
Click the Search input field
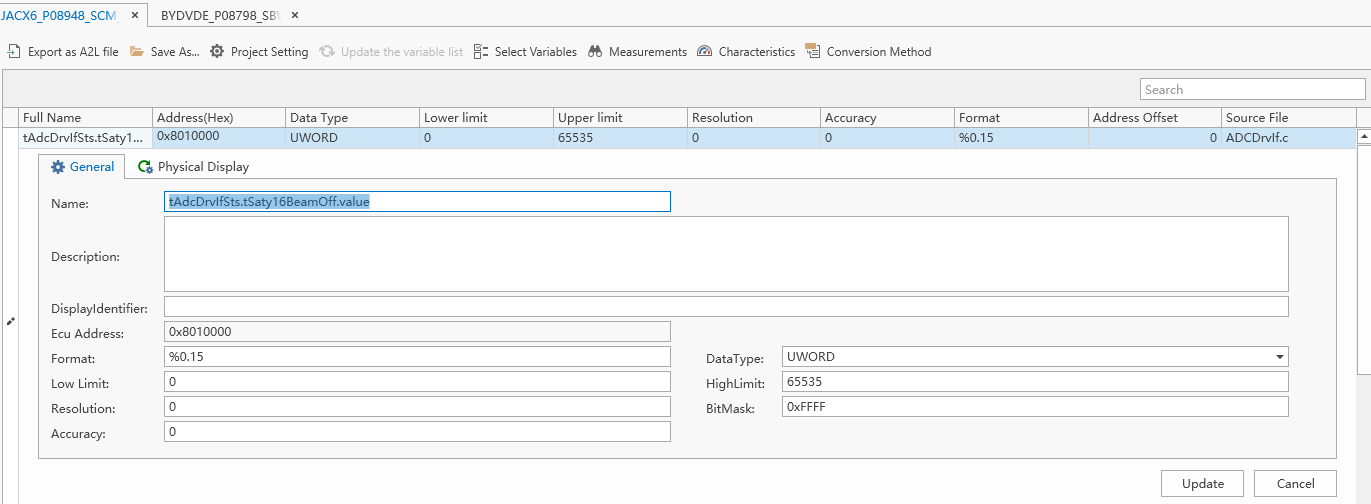1252,89
